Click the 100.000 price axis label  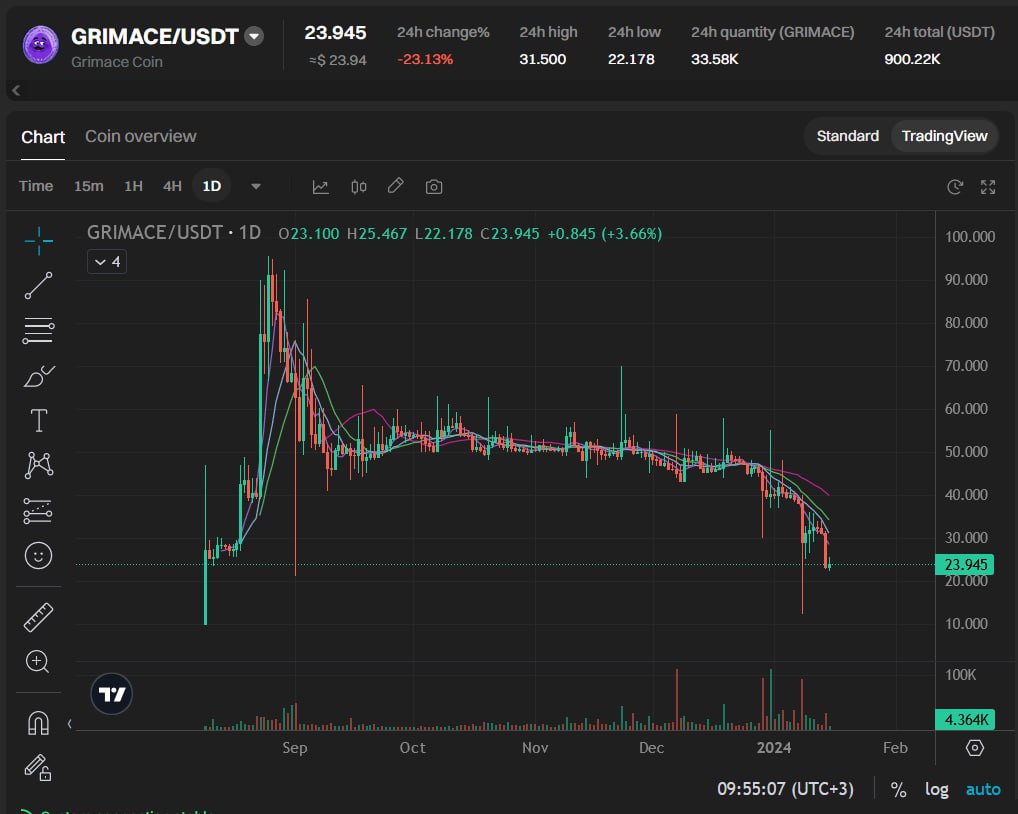point(970,237)
